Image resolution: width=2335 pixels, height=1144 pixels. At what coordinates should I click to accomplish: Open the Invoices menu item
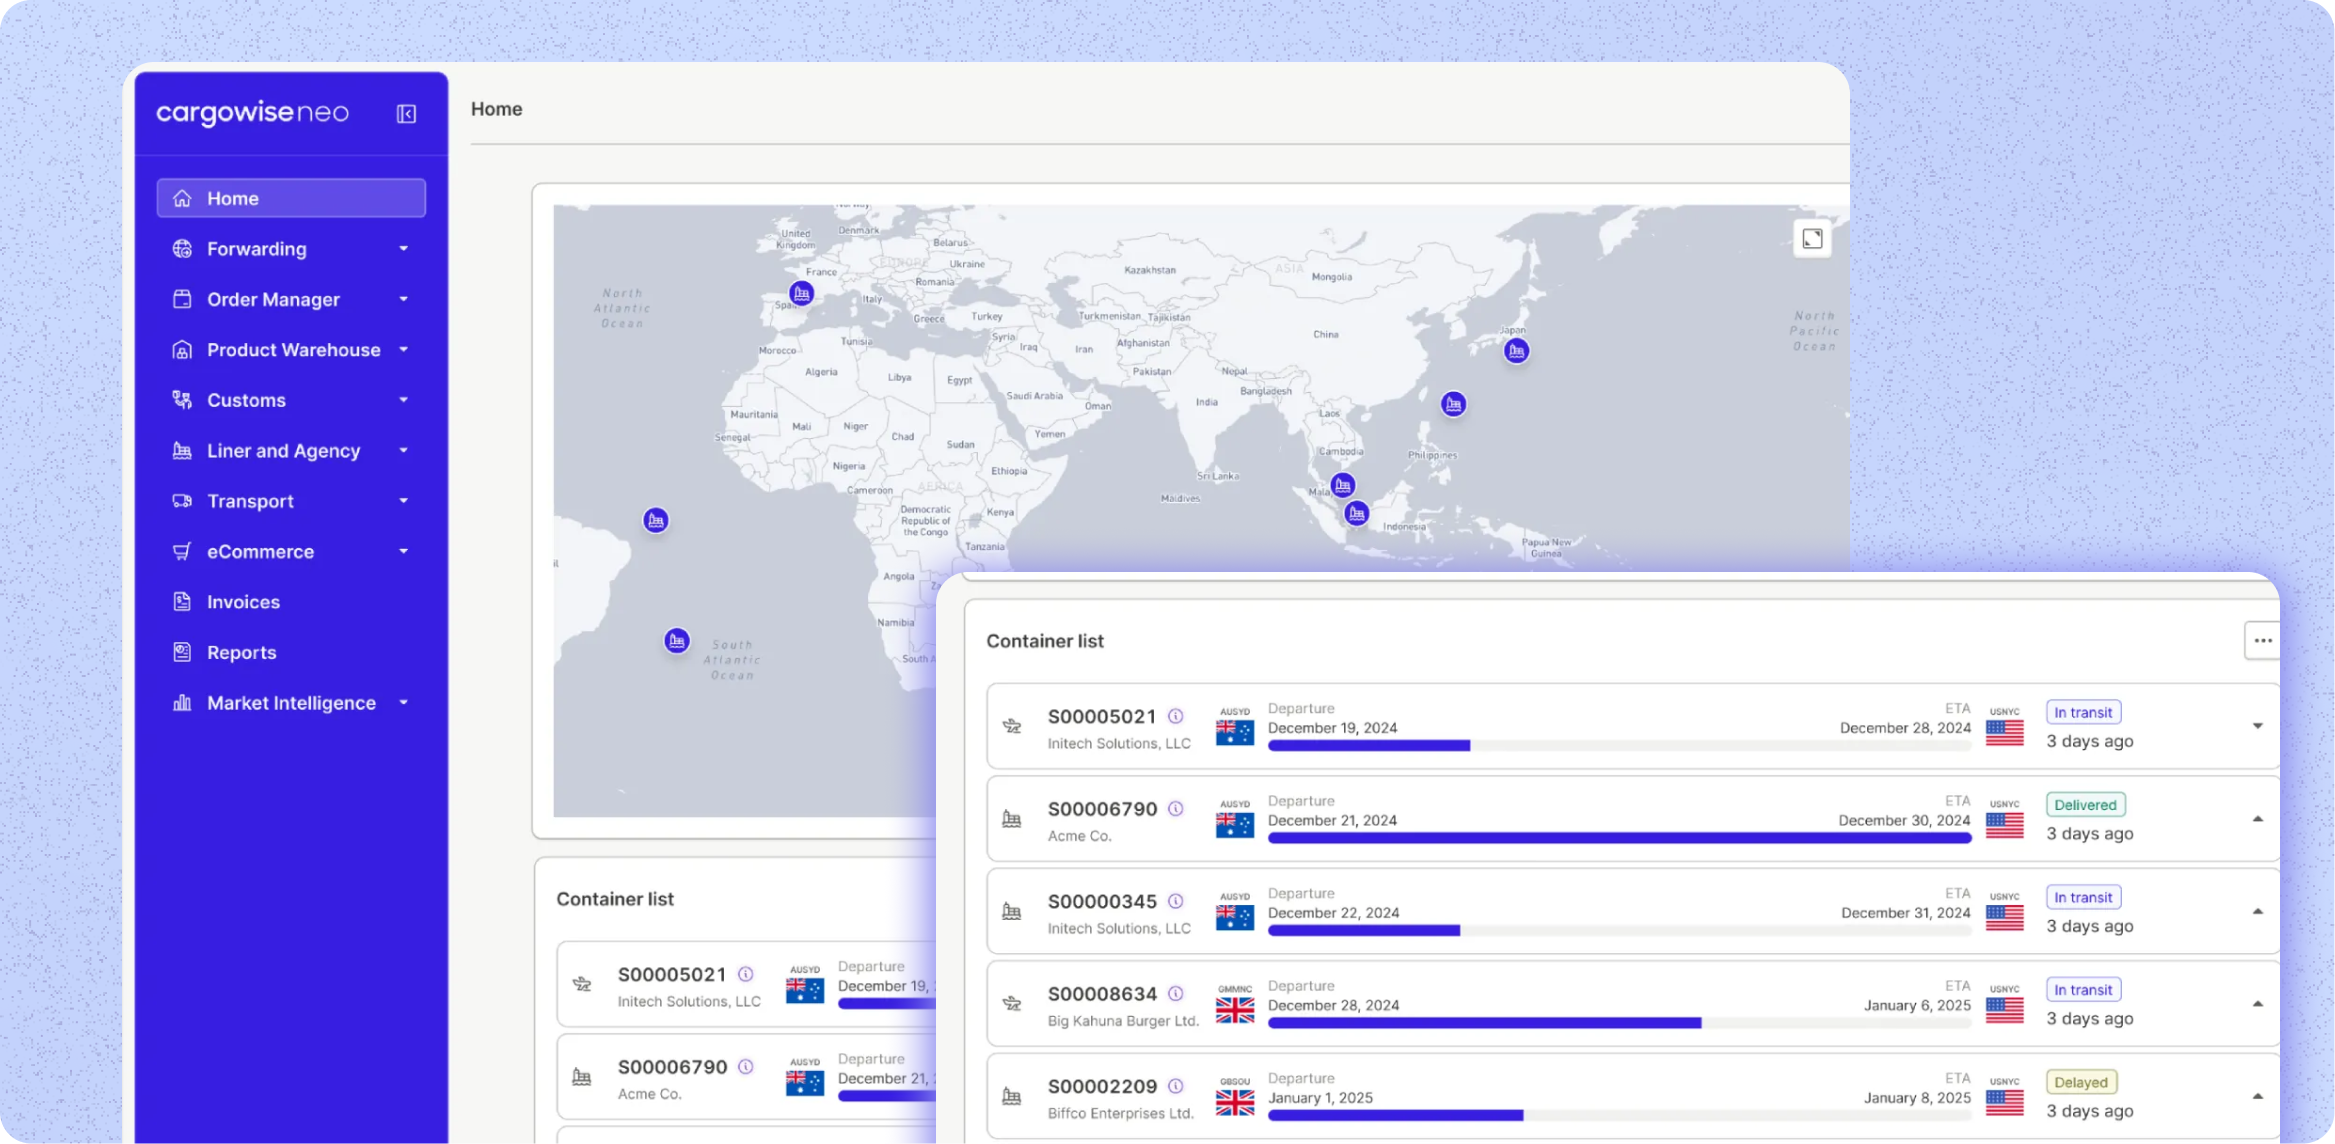click(x=243, y=602)
